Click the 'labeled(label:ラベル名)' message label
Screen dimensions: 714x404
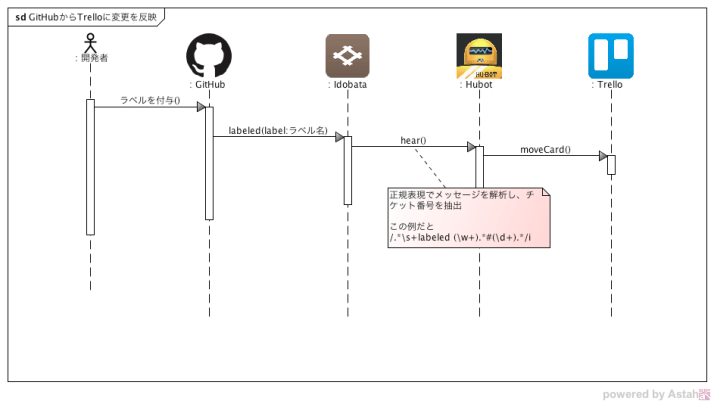(x=278, y=130)
